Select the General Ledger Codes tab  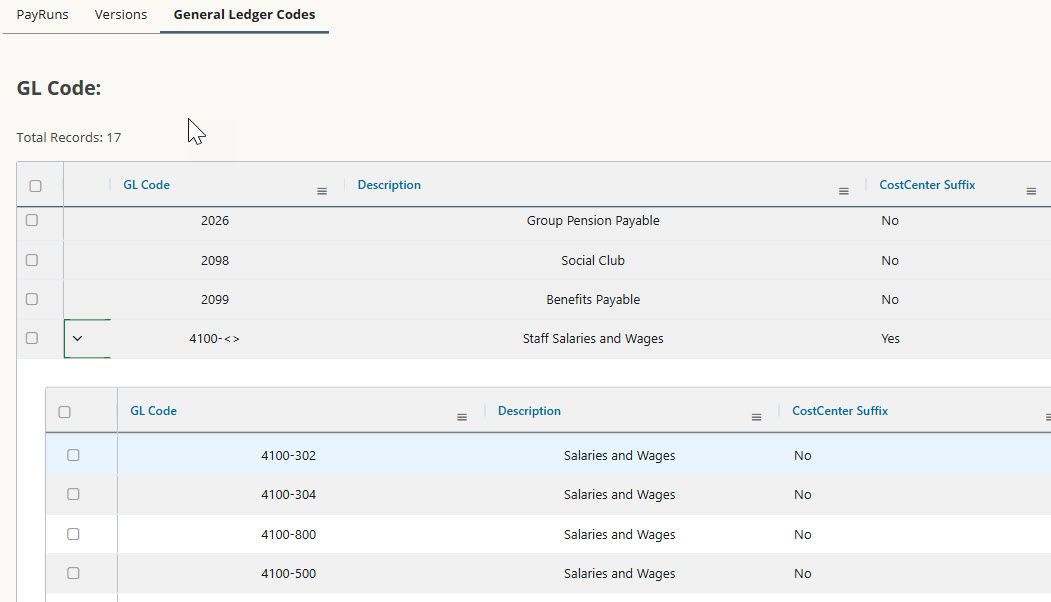click(x=244, y=15)
